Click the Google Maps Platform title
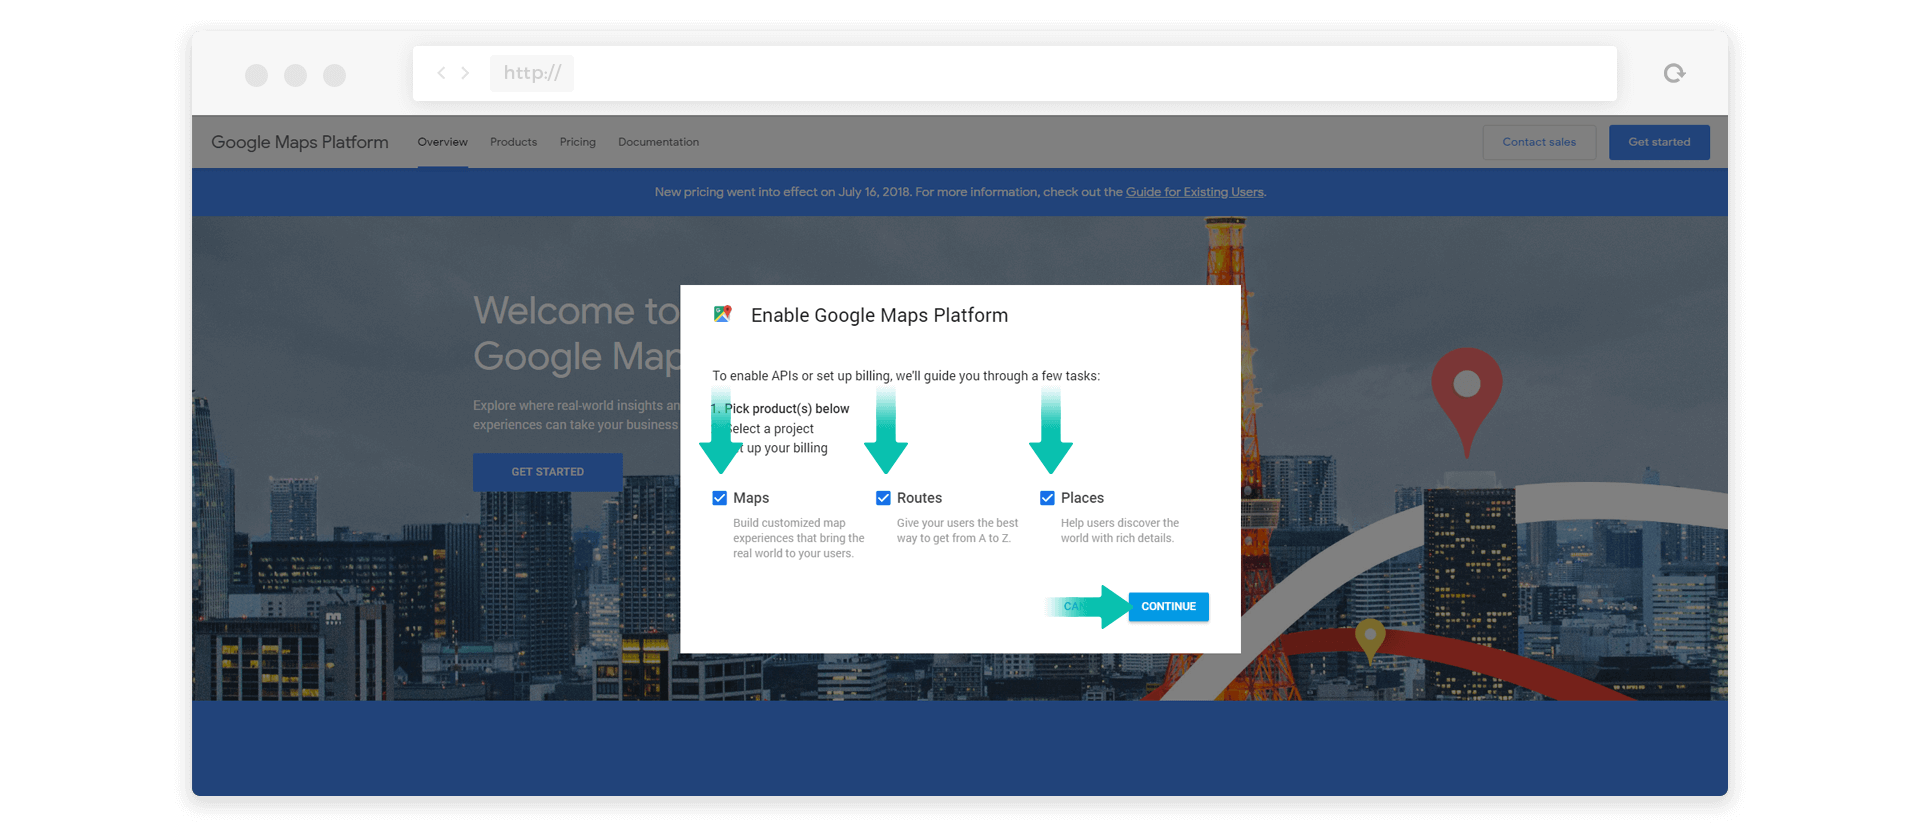The width and height of the screenshot is (1920, 827). pos(300,142)
